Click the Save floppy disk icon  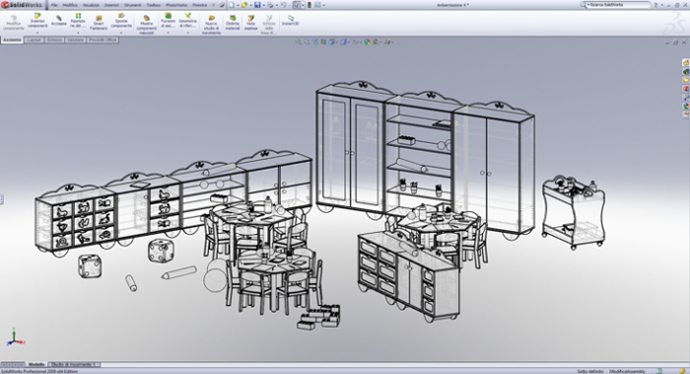pos(257,5)
